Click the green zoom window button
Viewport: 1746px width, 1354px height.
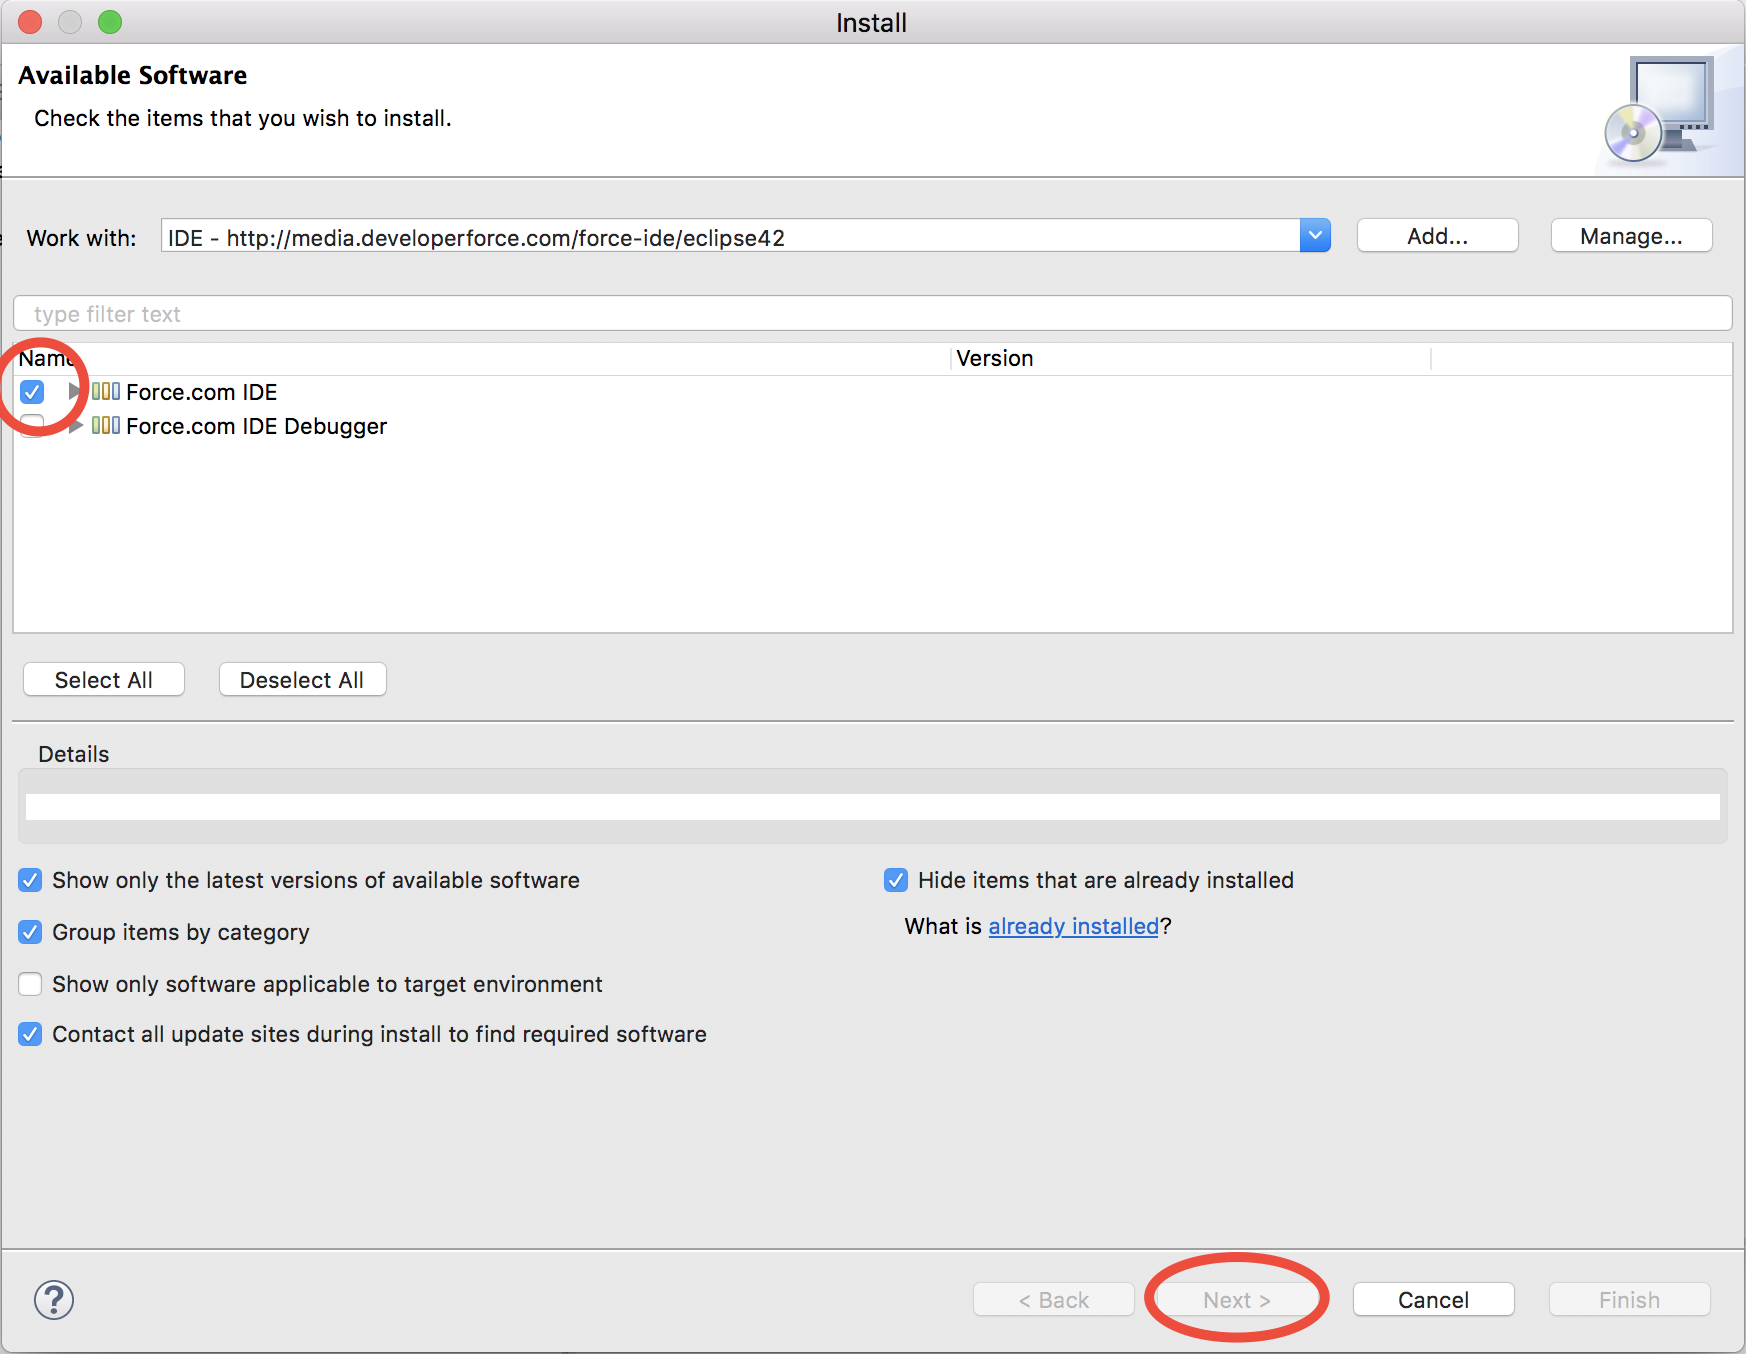pyautogui.click(x=110, y=22)
